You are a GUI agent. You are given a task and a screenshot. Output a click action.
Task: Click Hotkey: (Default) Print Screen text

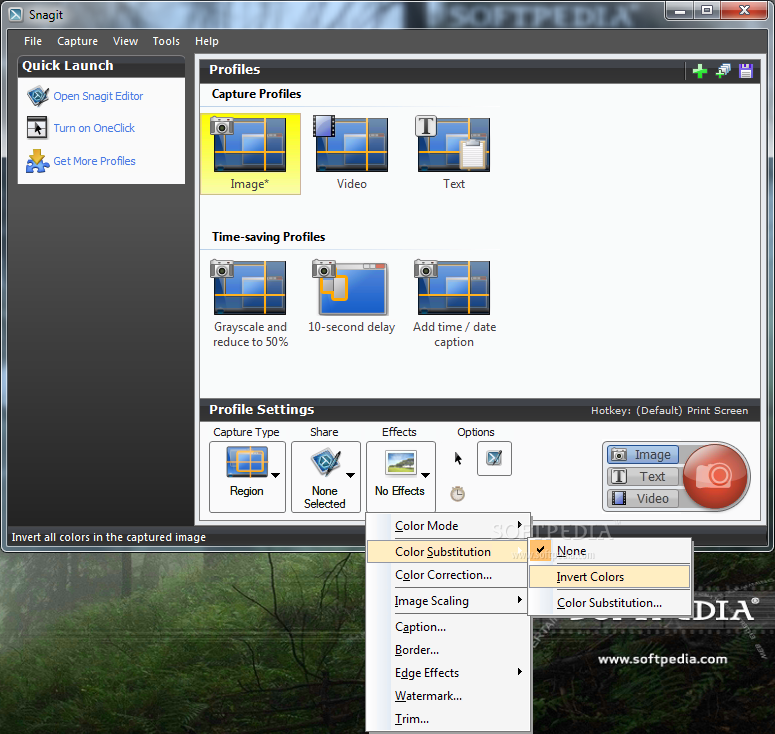pyautogui.click(x=669, y=411)
